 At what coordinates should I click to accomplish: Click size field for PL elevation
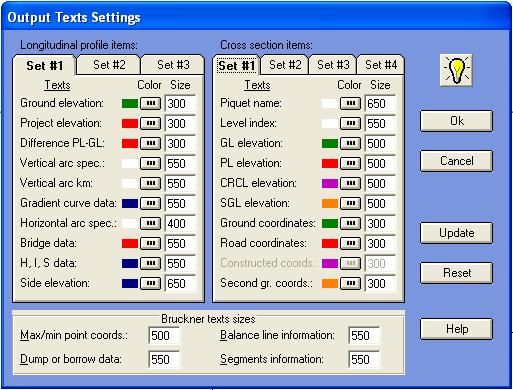380,164
